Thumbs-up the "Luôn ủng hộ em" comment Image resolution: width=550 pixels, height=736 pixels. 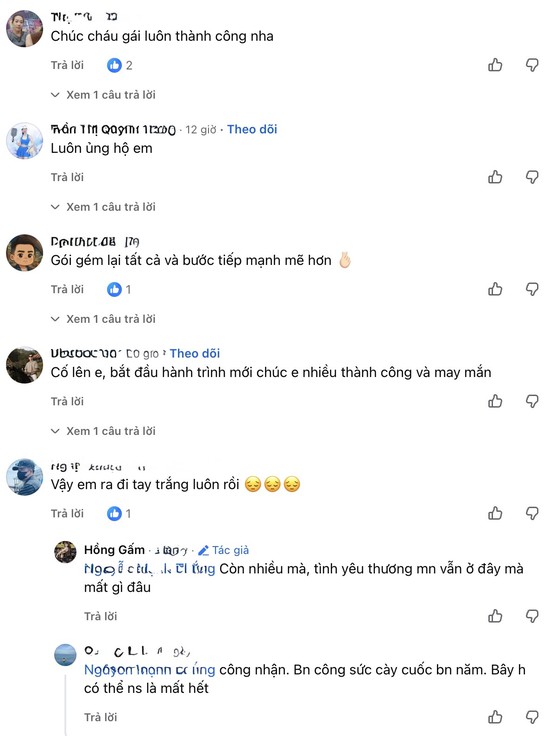pos(495,177)
